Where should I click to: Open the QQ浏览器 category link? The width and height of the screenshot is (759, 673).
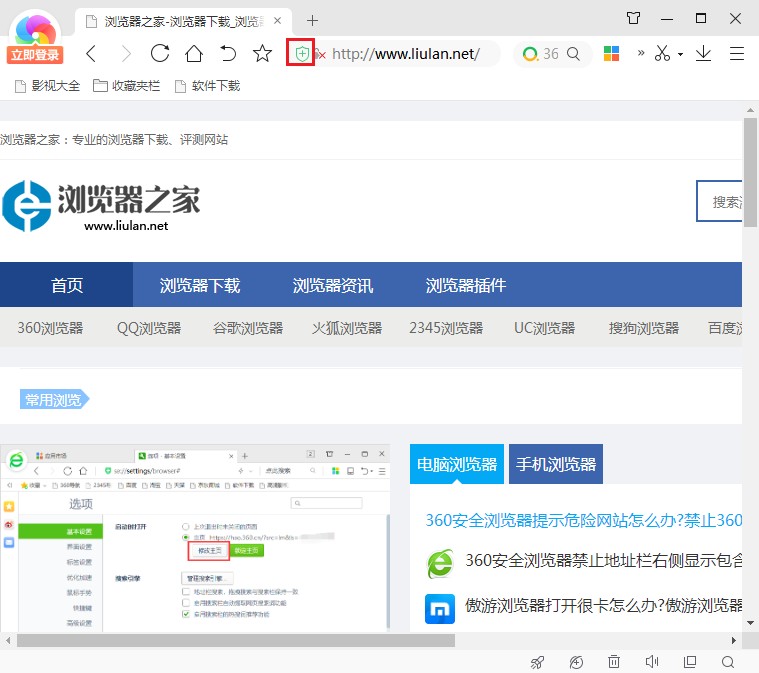click(149, 328)
